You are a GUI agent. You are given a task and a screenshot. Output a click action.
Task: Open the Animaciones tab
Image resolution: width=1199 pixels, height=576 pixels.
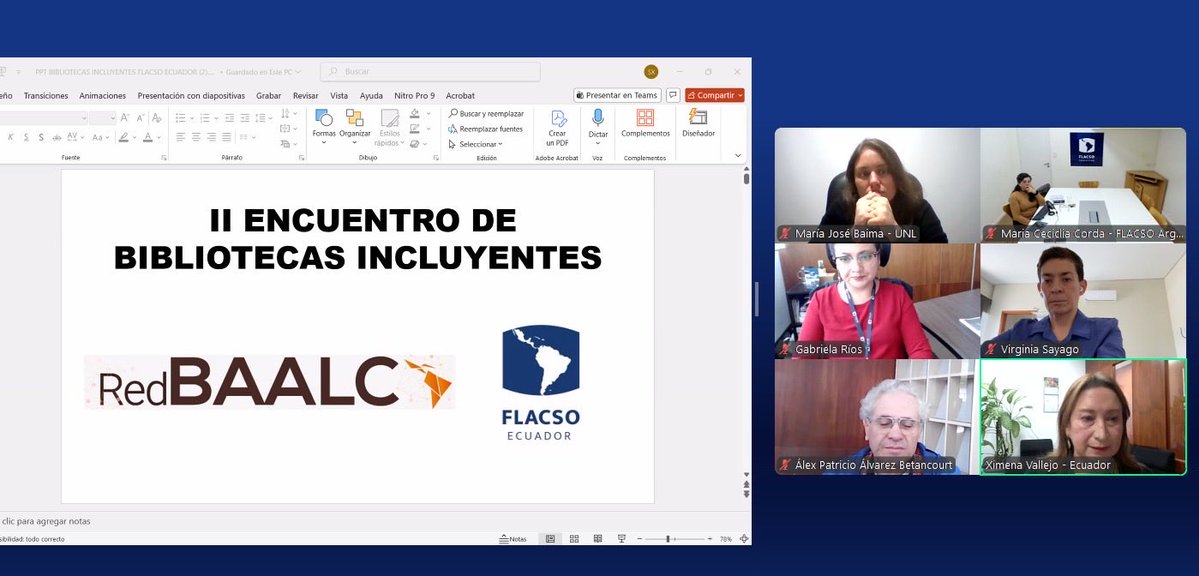click(102, 96)
